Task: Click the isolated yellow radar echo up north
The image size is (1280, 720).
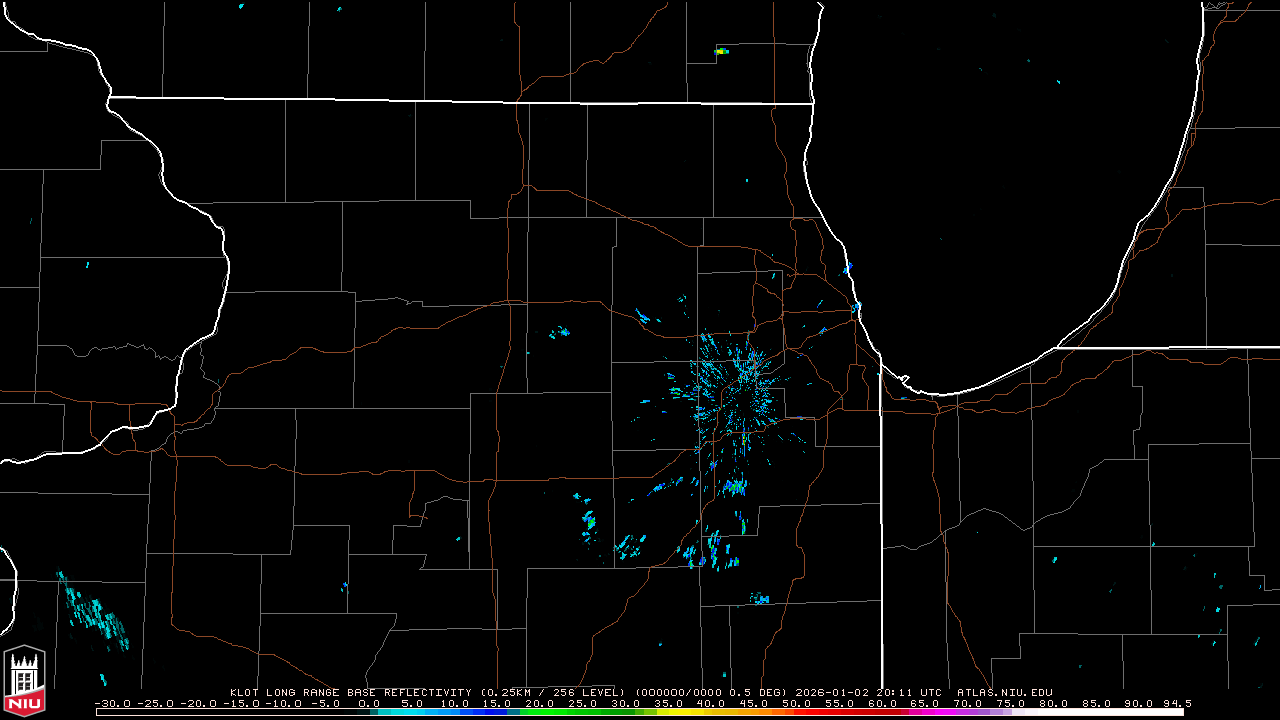Action: [x=721, y=51]
